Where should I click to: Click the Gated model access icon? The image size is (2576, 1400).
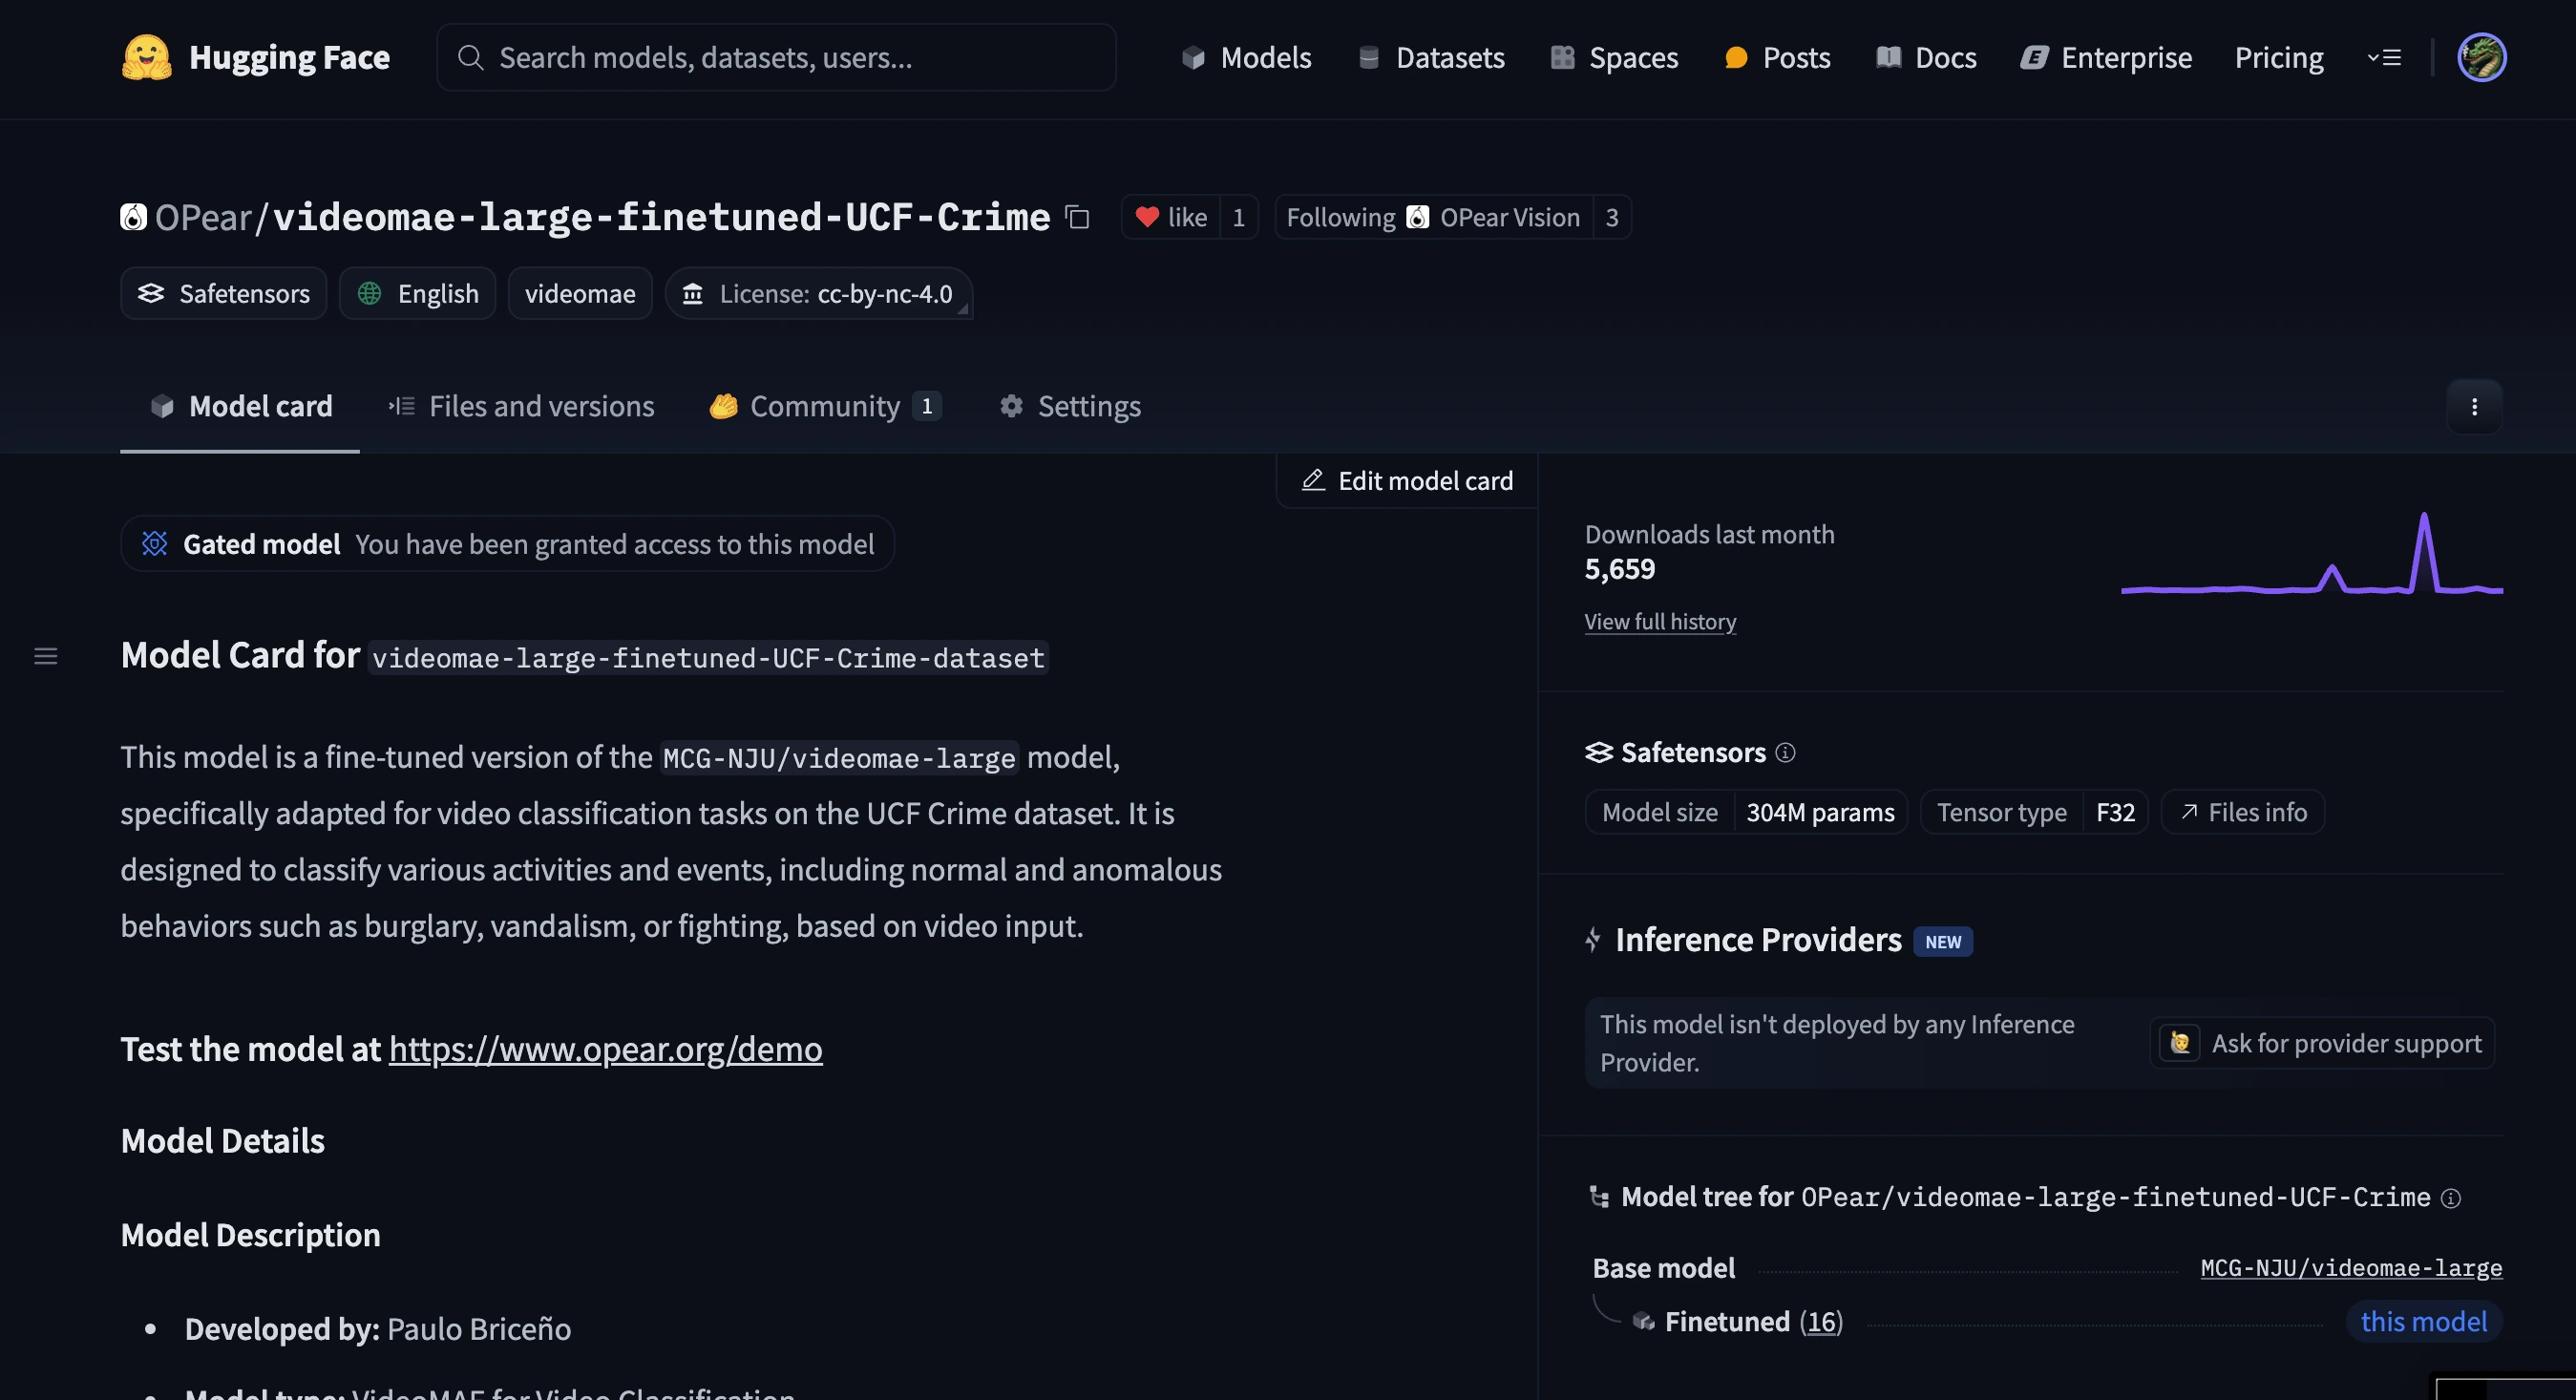tap(154, 543)
